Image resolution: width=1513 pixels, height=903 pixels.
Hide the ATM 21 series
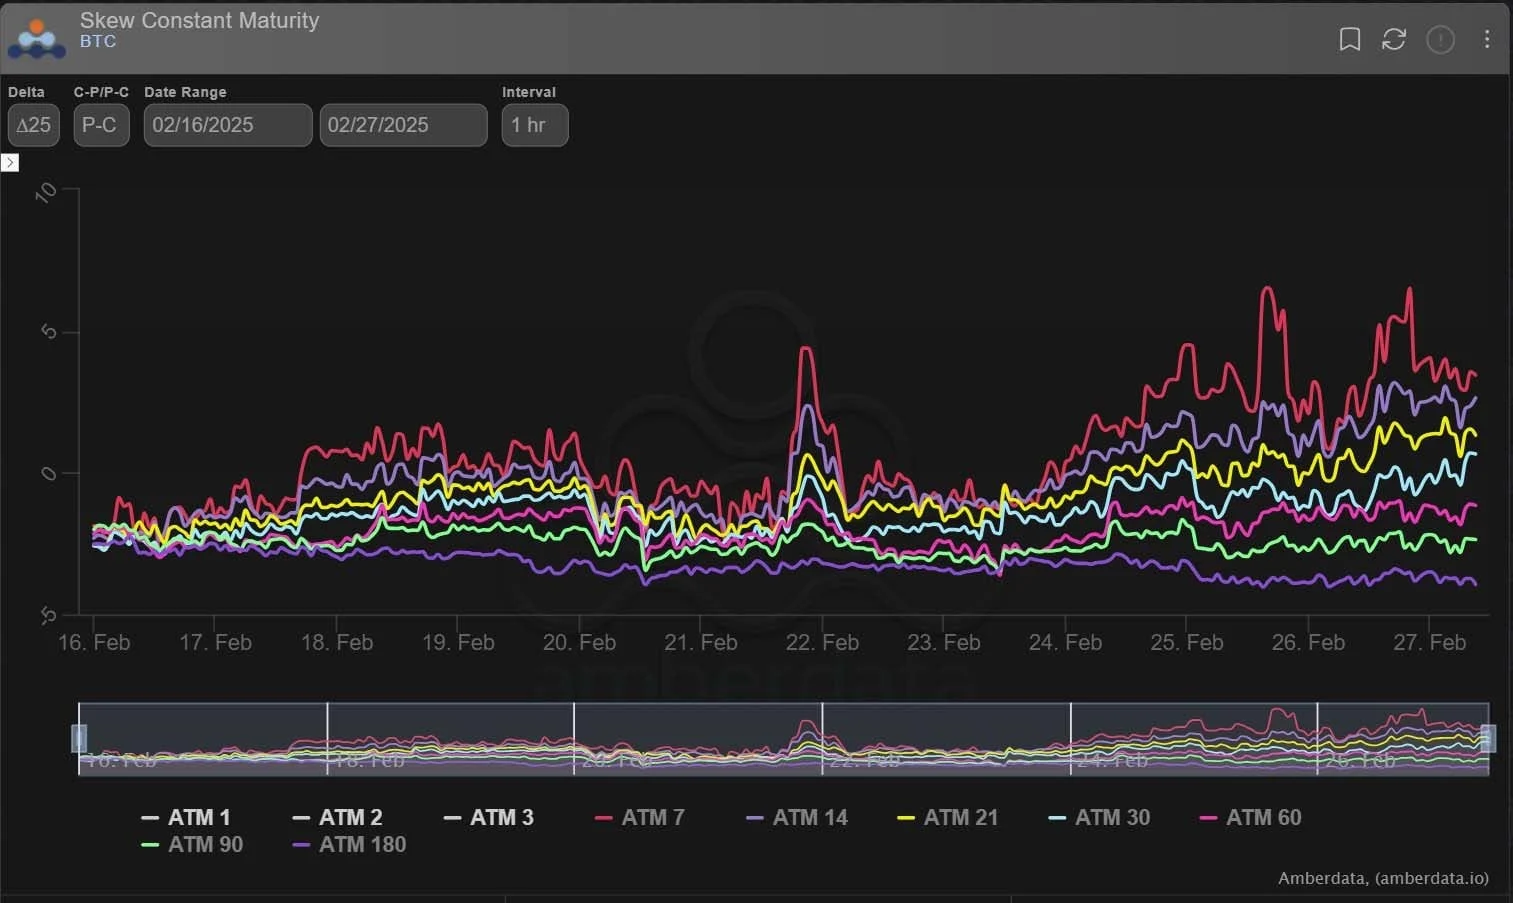point(948,817)
